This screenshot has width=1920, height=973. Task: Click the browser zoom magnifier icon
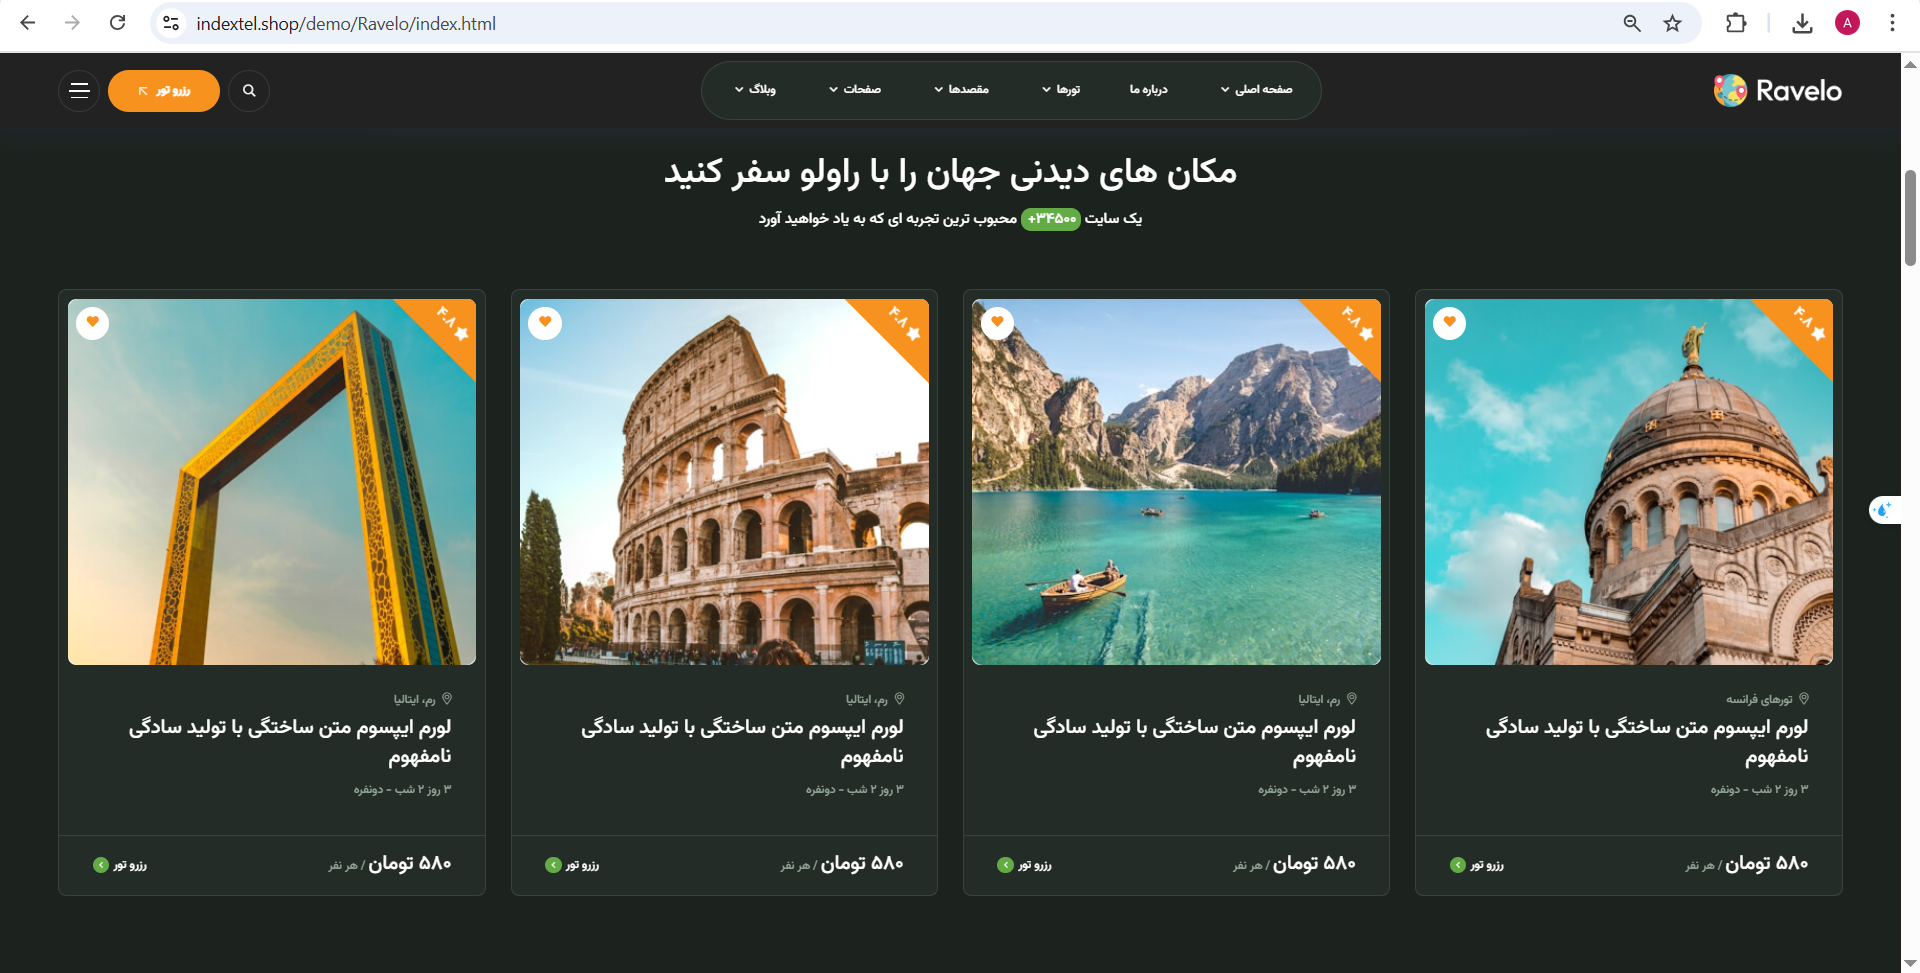tap(1631, 23)
